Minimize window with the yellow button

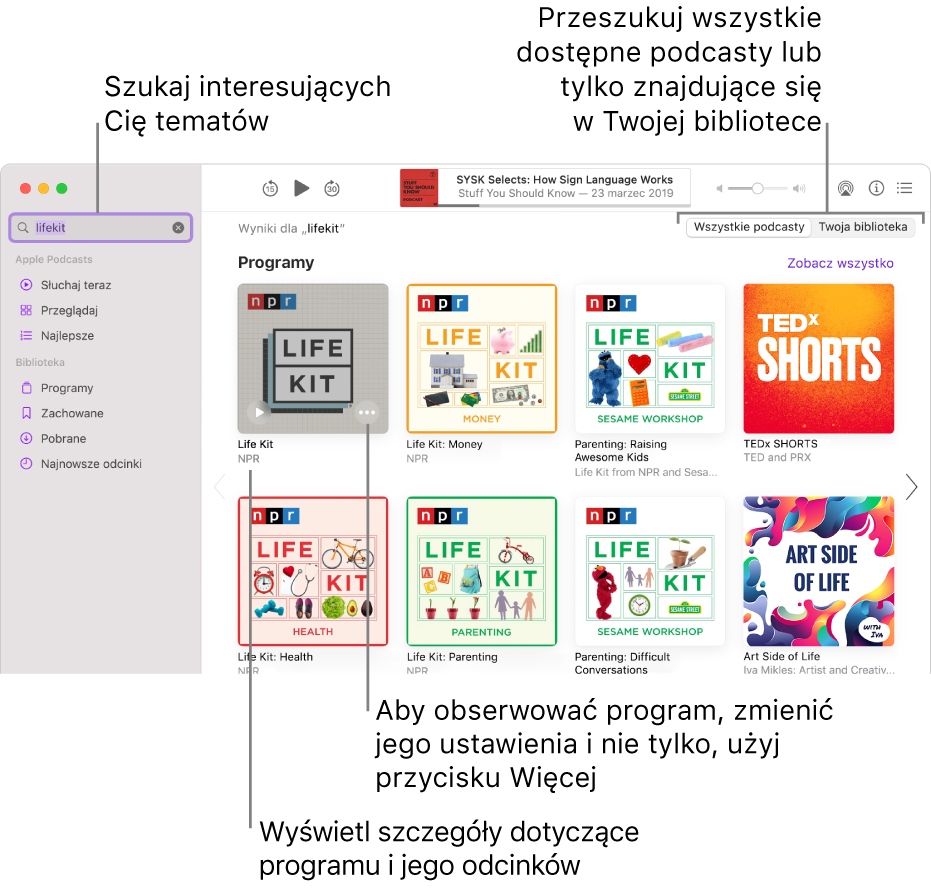43,188
